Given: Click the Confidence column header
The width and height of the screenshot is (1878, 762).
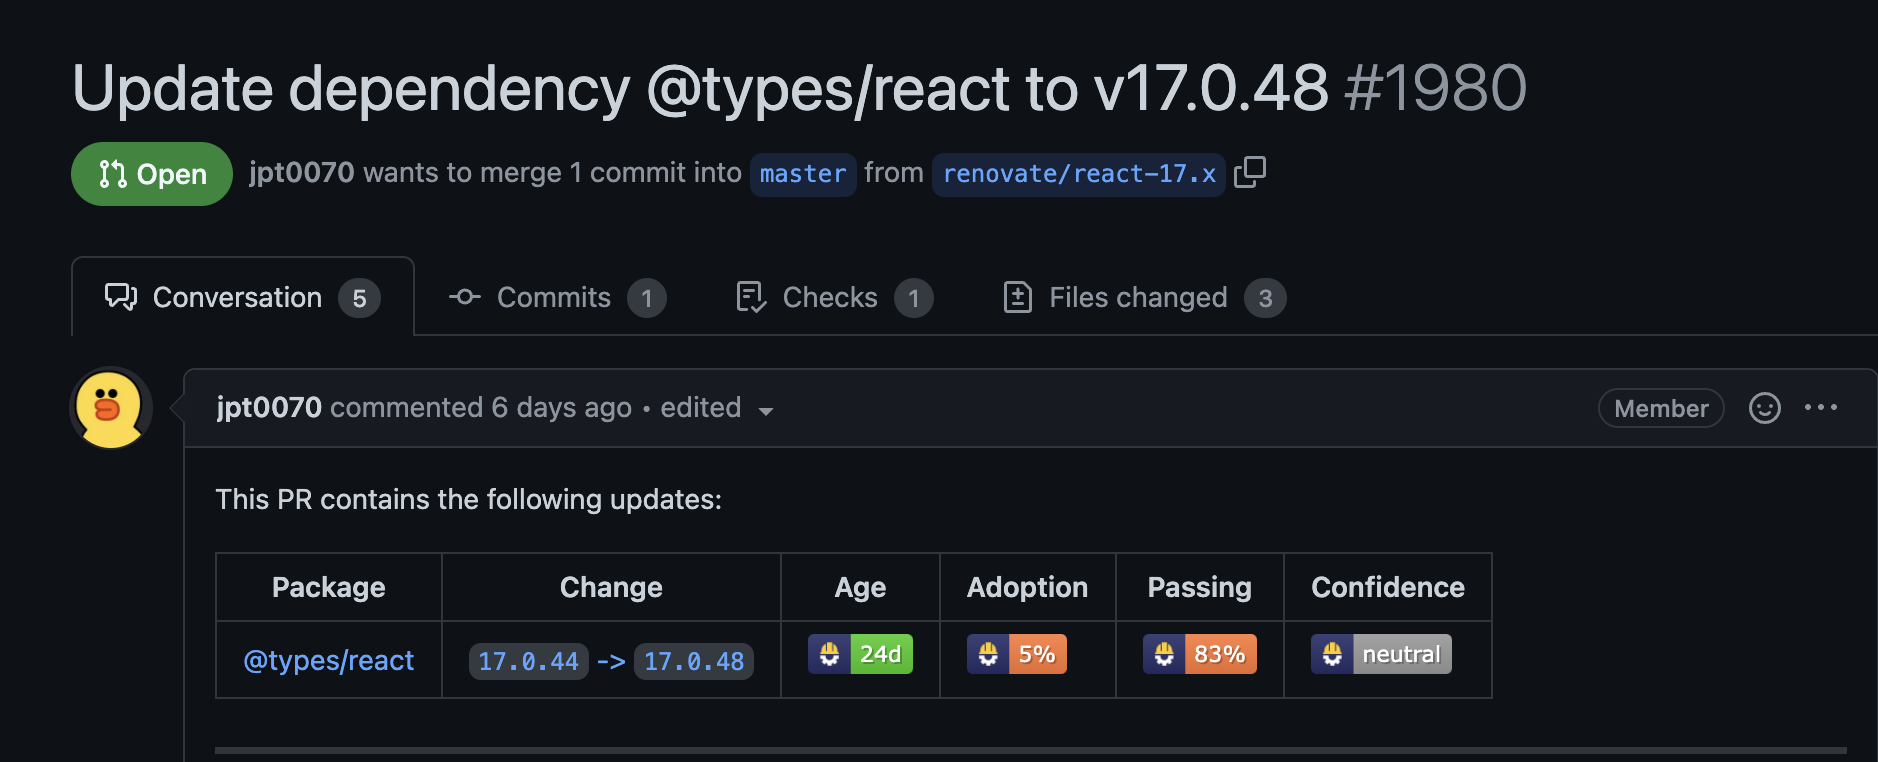Looking at the screenshot, I should click(x=1388, y=587).
